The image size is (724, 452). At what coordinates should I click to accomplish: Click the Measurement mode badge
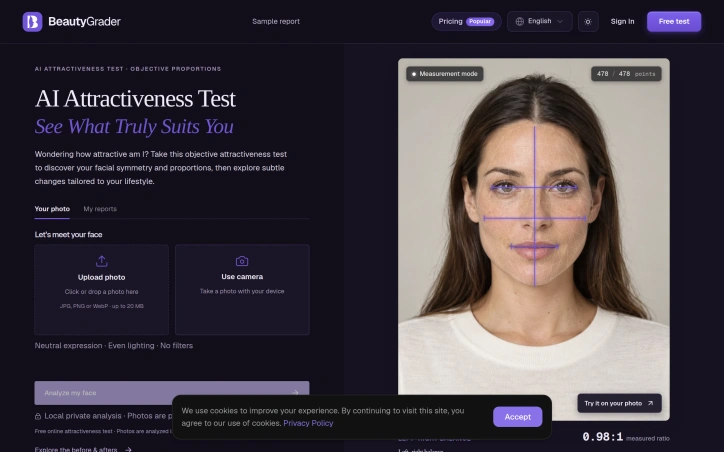pyautogui.click(x=445, y=74)
